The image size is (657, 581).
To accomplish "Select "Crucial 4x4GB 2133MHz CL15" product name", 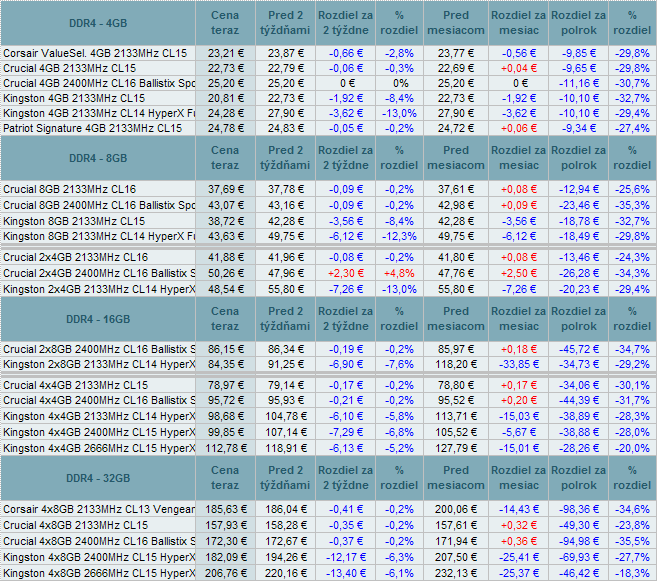I will click(75, 385).
